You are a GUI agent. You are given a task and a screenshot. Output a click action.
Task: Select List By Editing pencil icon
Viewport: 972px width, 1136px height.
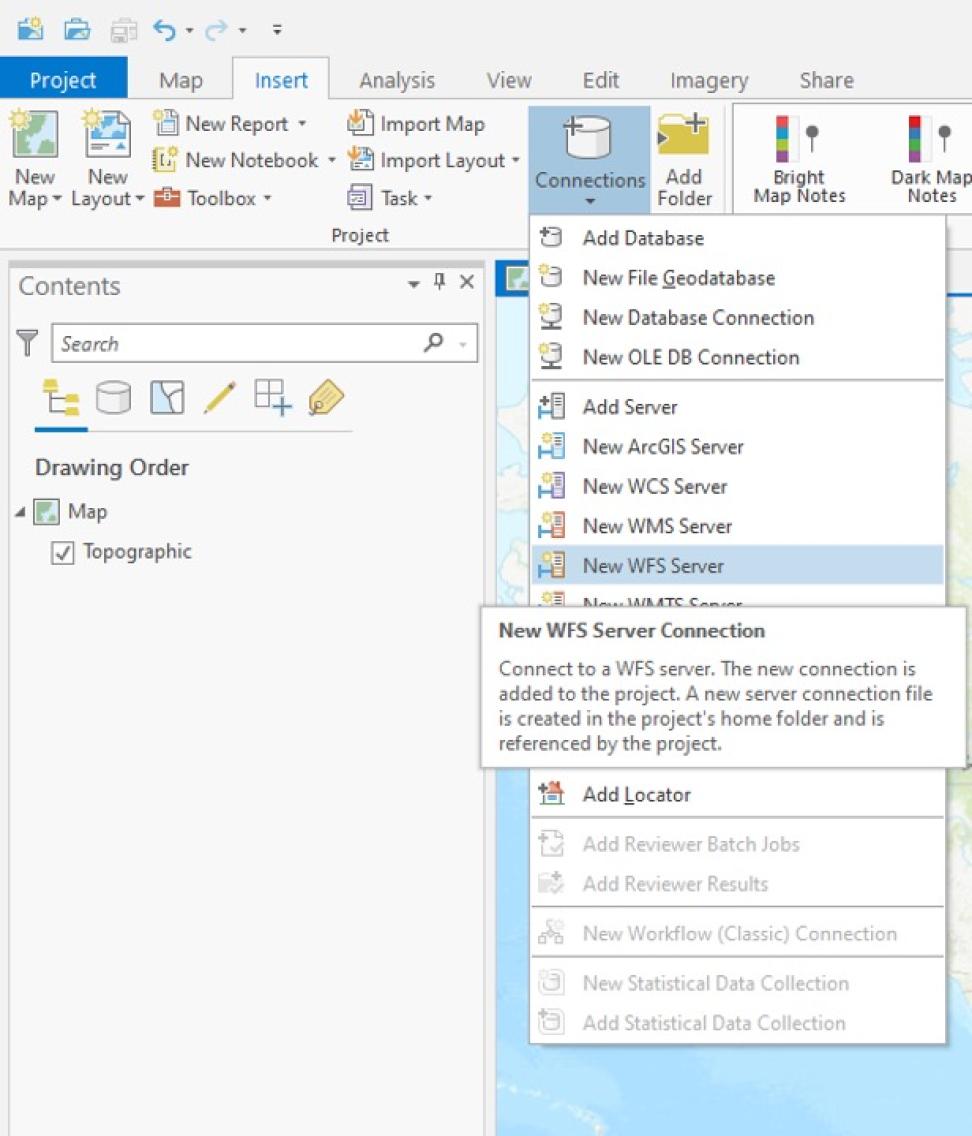click(219, 397)
